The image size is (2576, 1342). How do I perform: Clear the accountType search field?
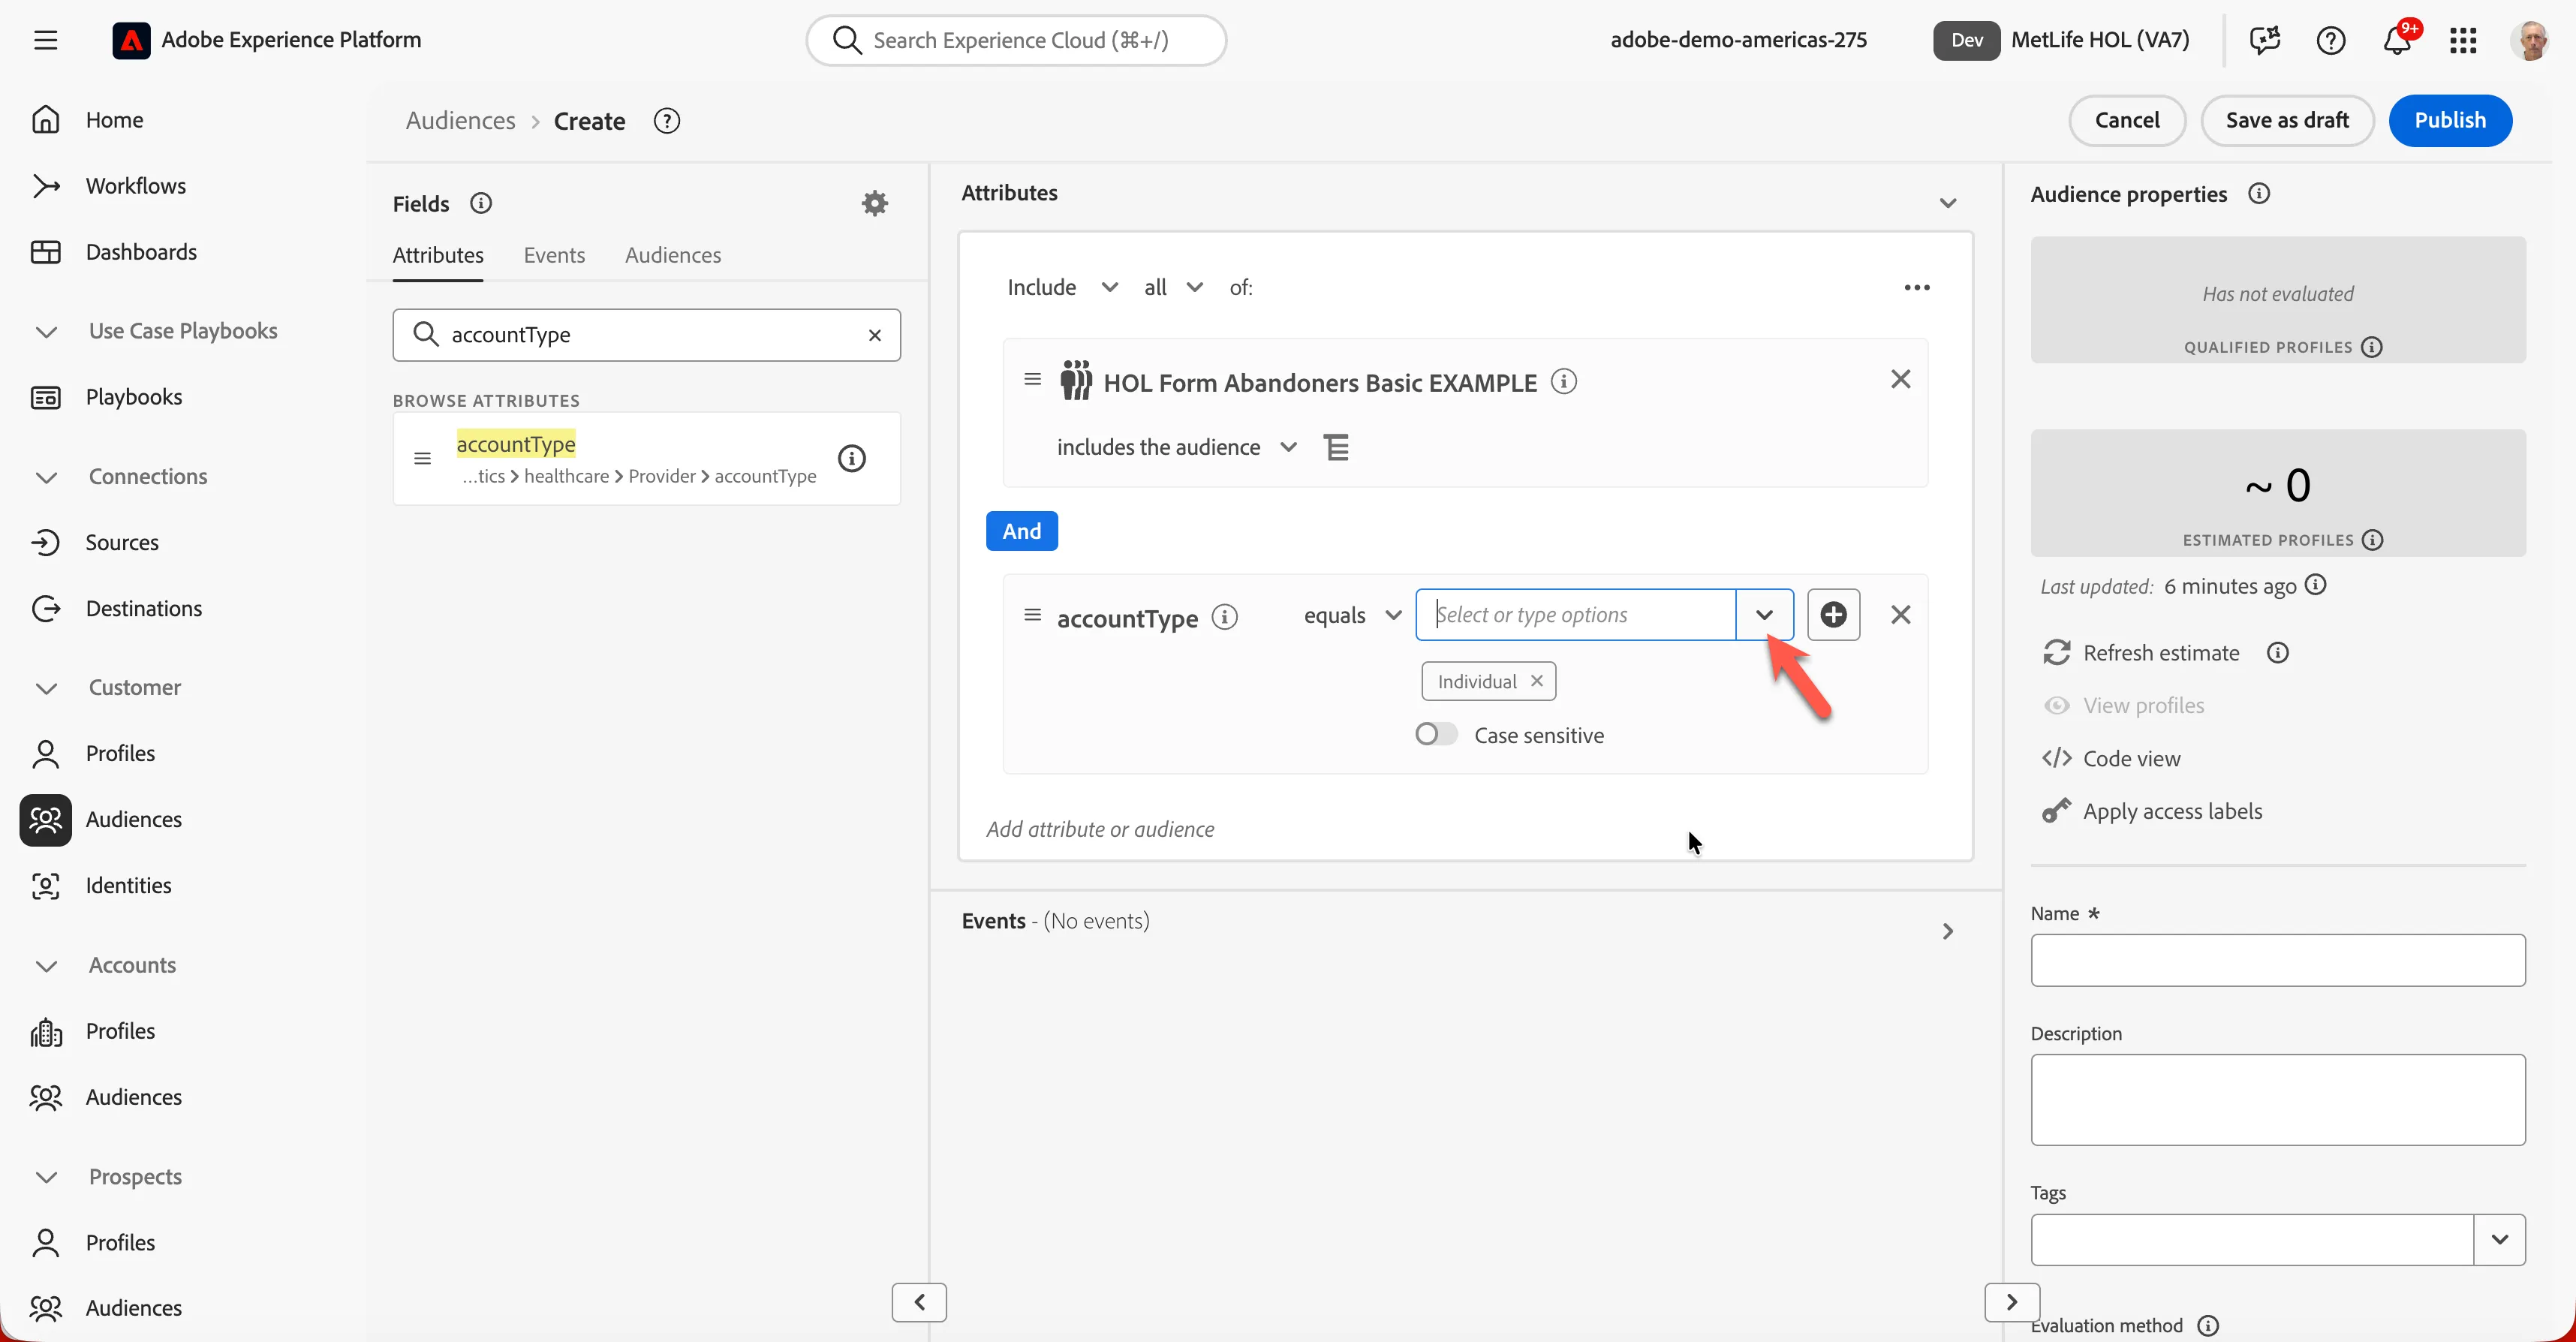[875, 335]
